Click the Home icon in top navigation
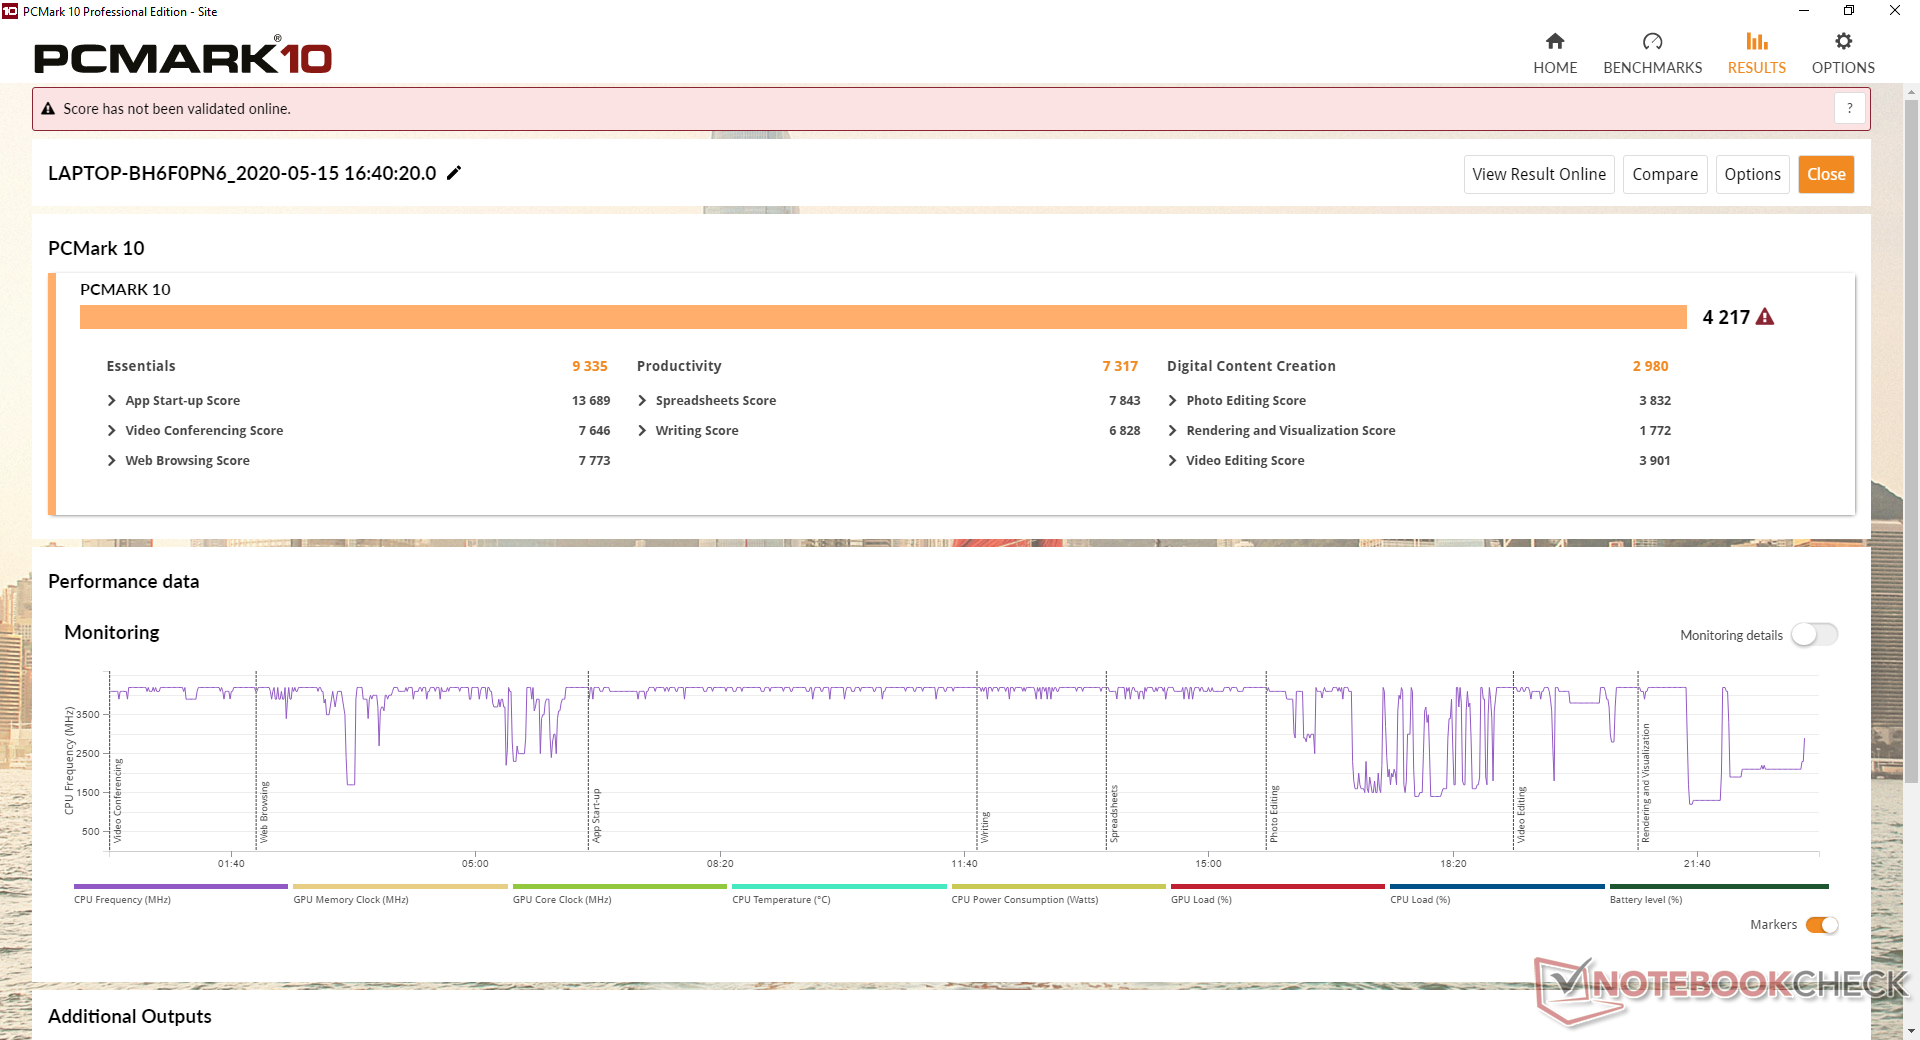 [1555, 41]
